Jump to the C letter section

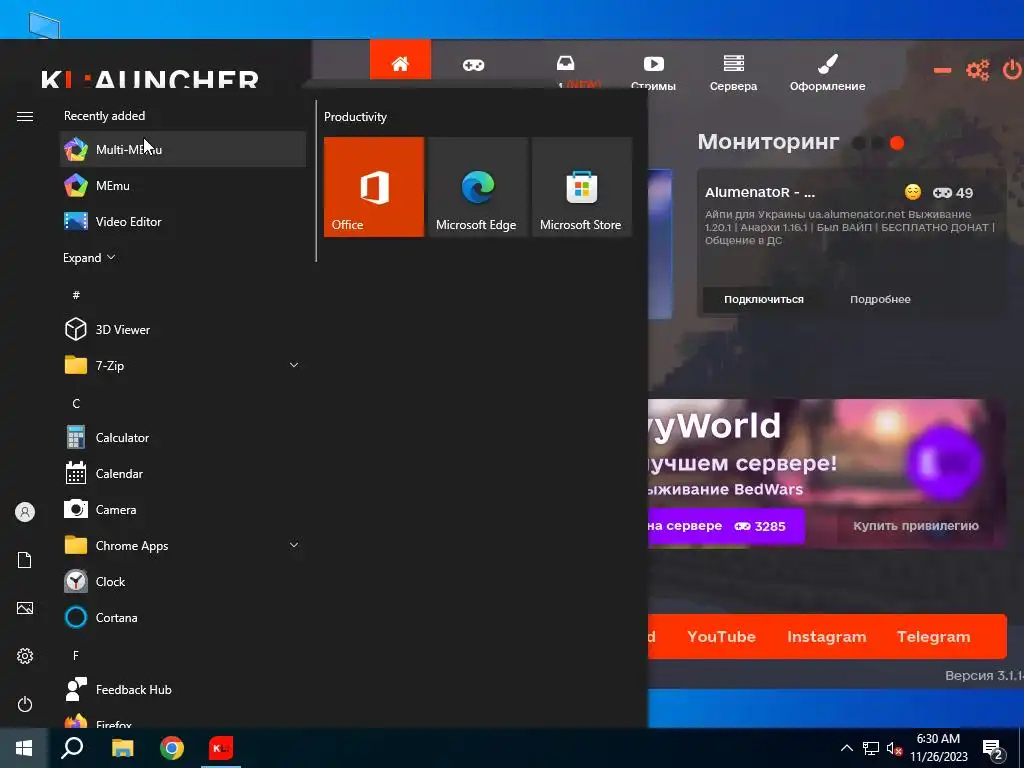[x=76, y=404]
